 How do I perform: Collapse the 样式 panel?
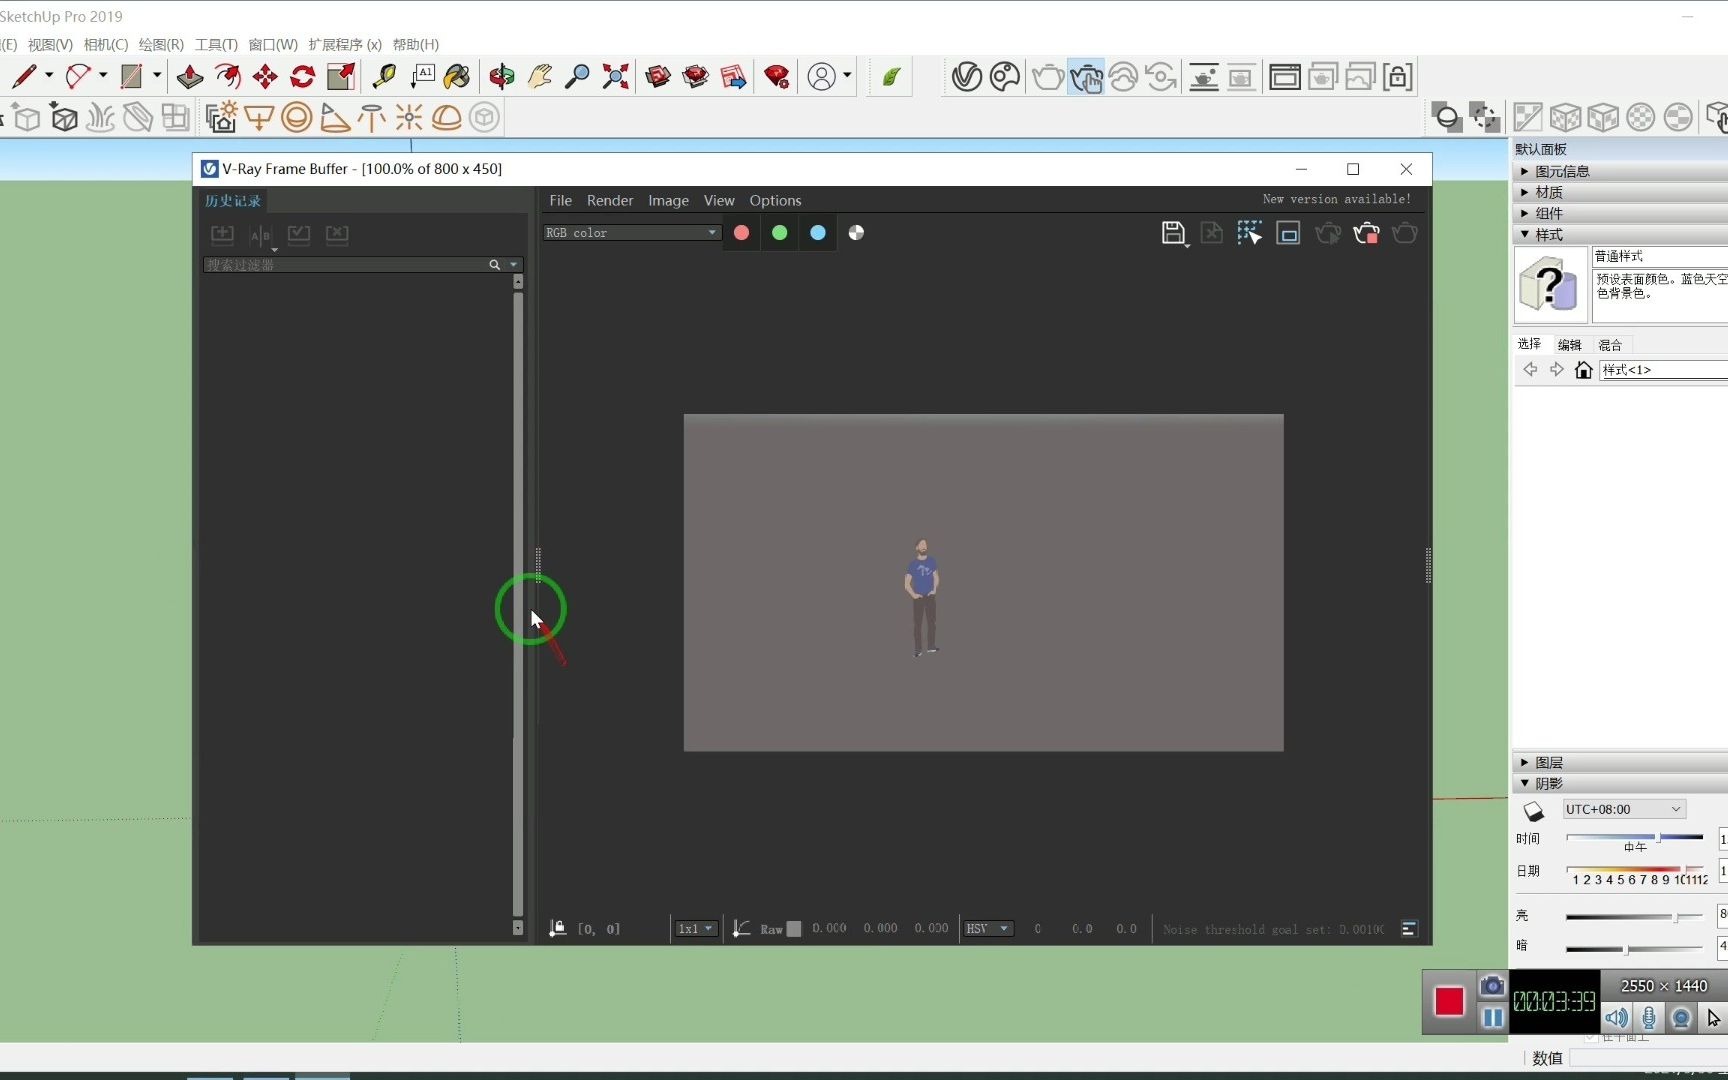point(1620,234)
